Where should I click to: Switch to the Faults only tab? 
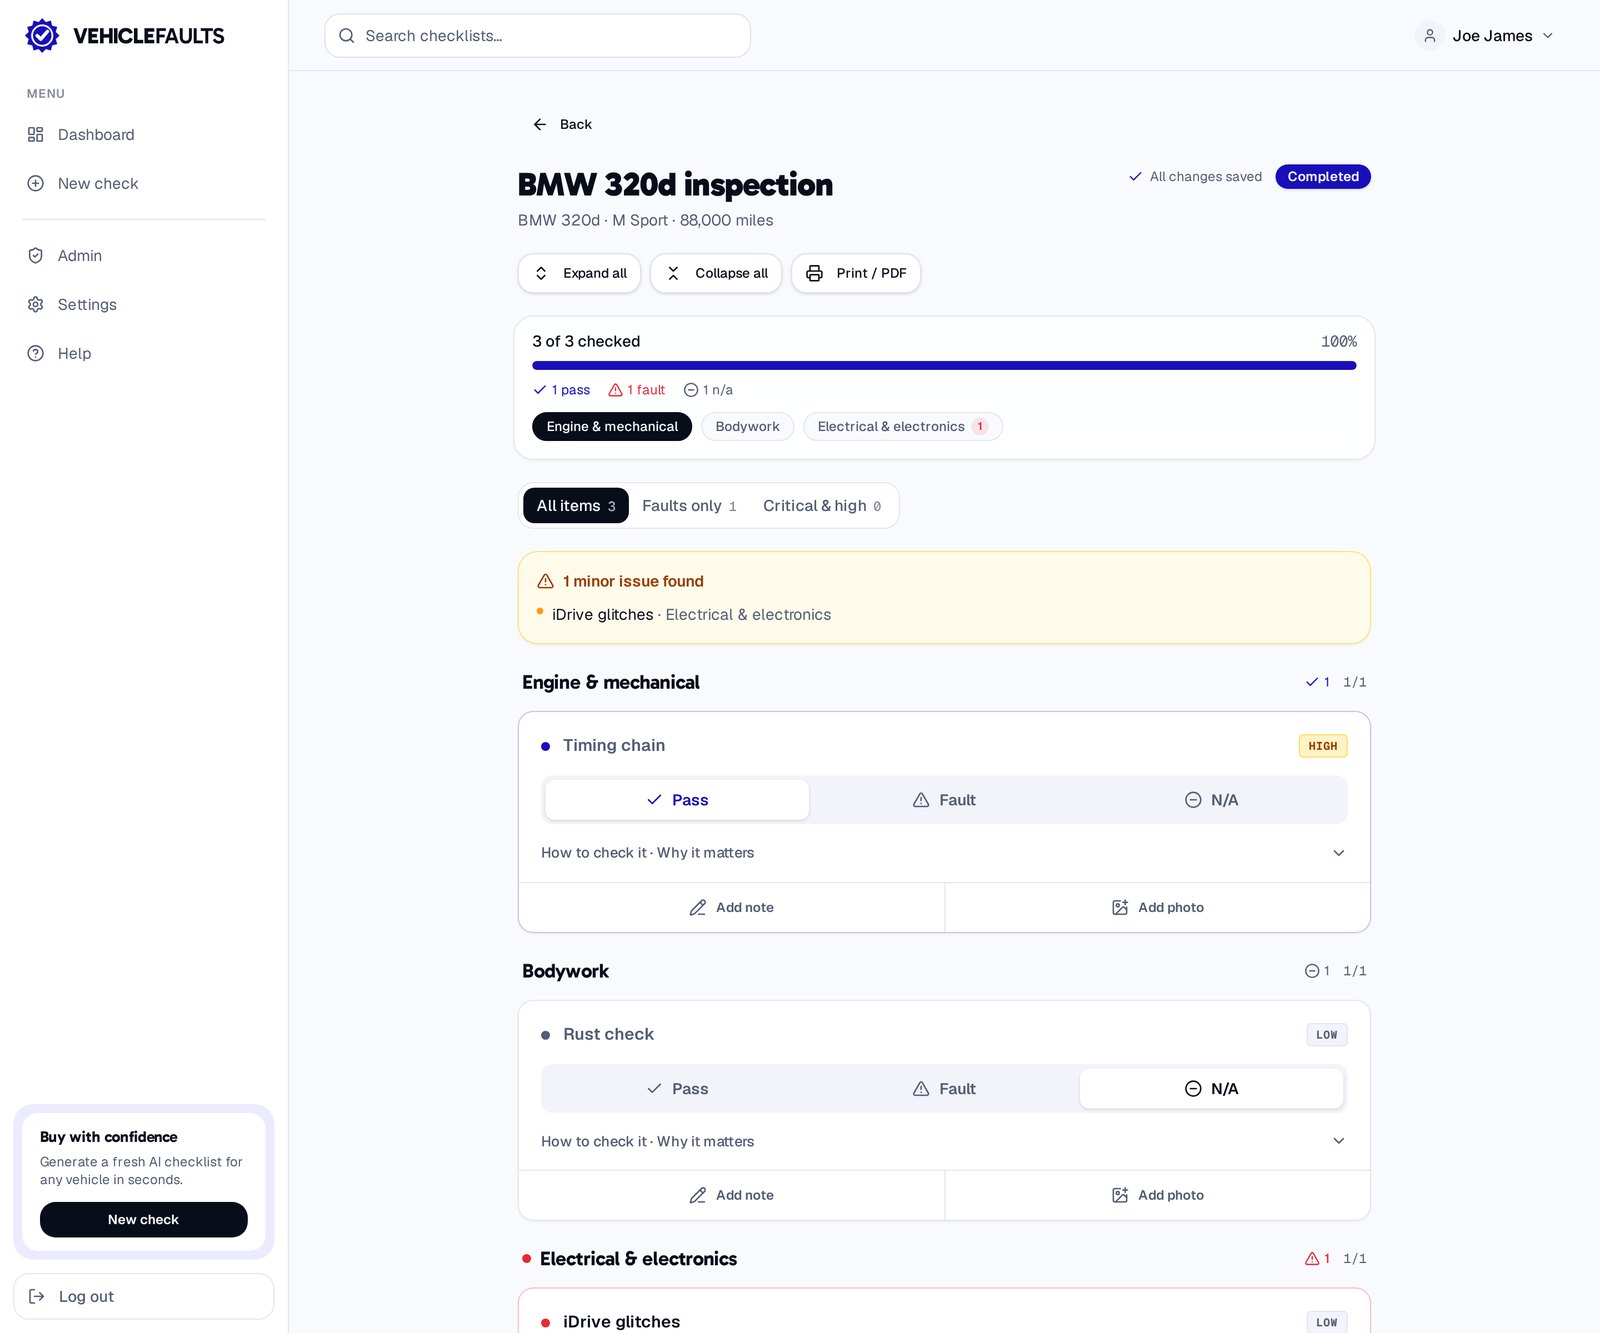pyautogui.click(x=689, y=506)
